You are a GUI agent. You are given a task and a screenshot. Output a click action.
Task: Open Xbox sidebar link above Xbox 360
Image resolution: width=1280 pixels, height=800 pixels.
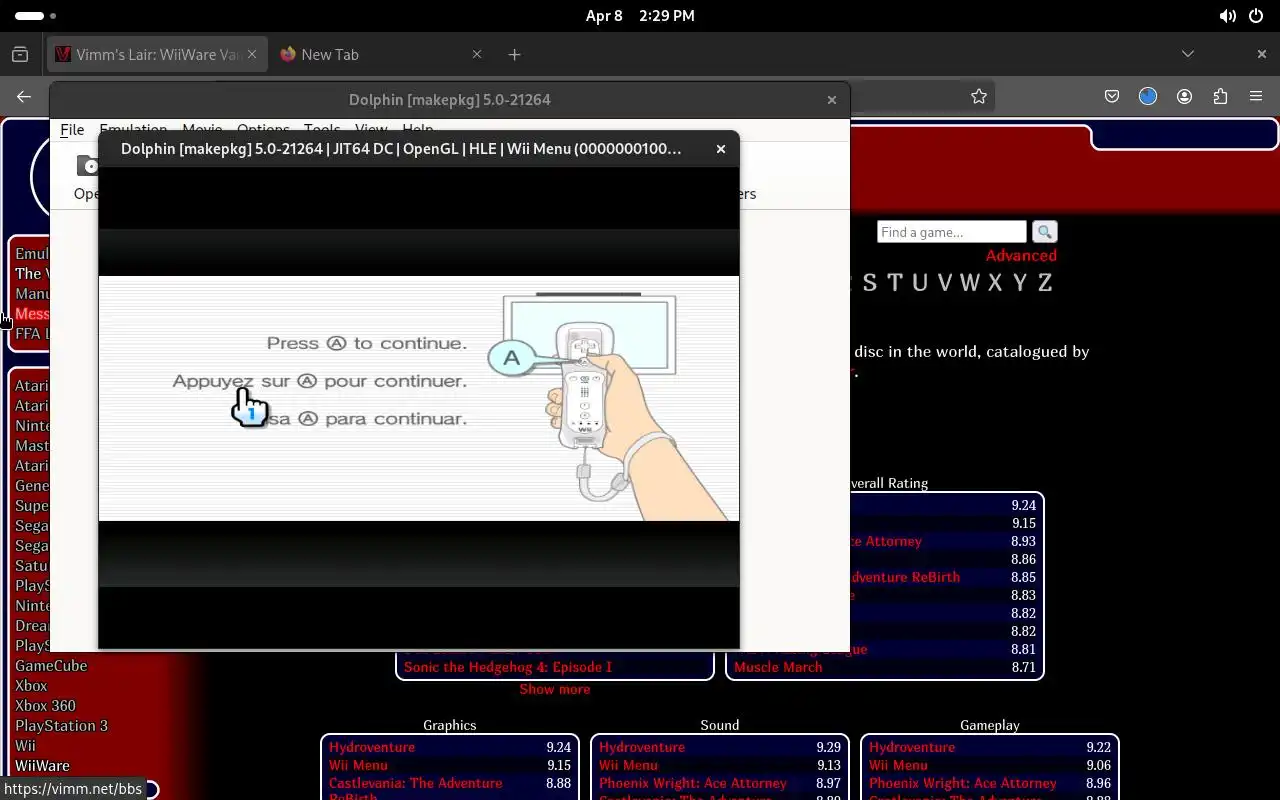click(x=31, y=686)
